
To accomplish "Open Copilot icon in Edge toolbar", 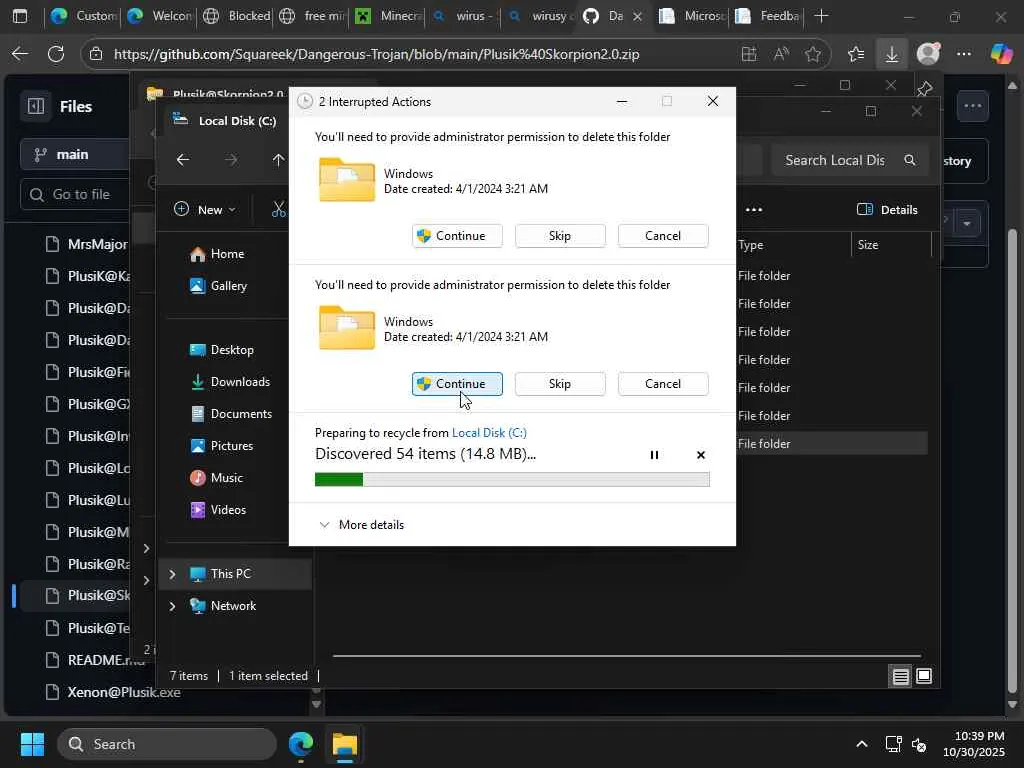I will tap(1001, 54).
